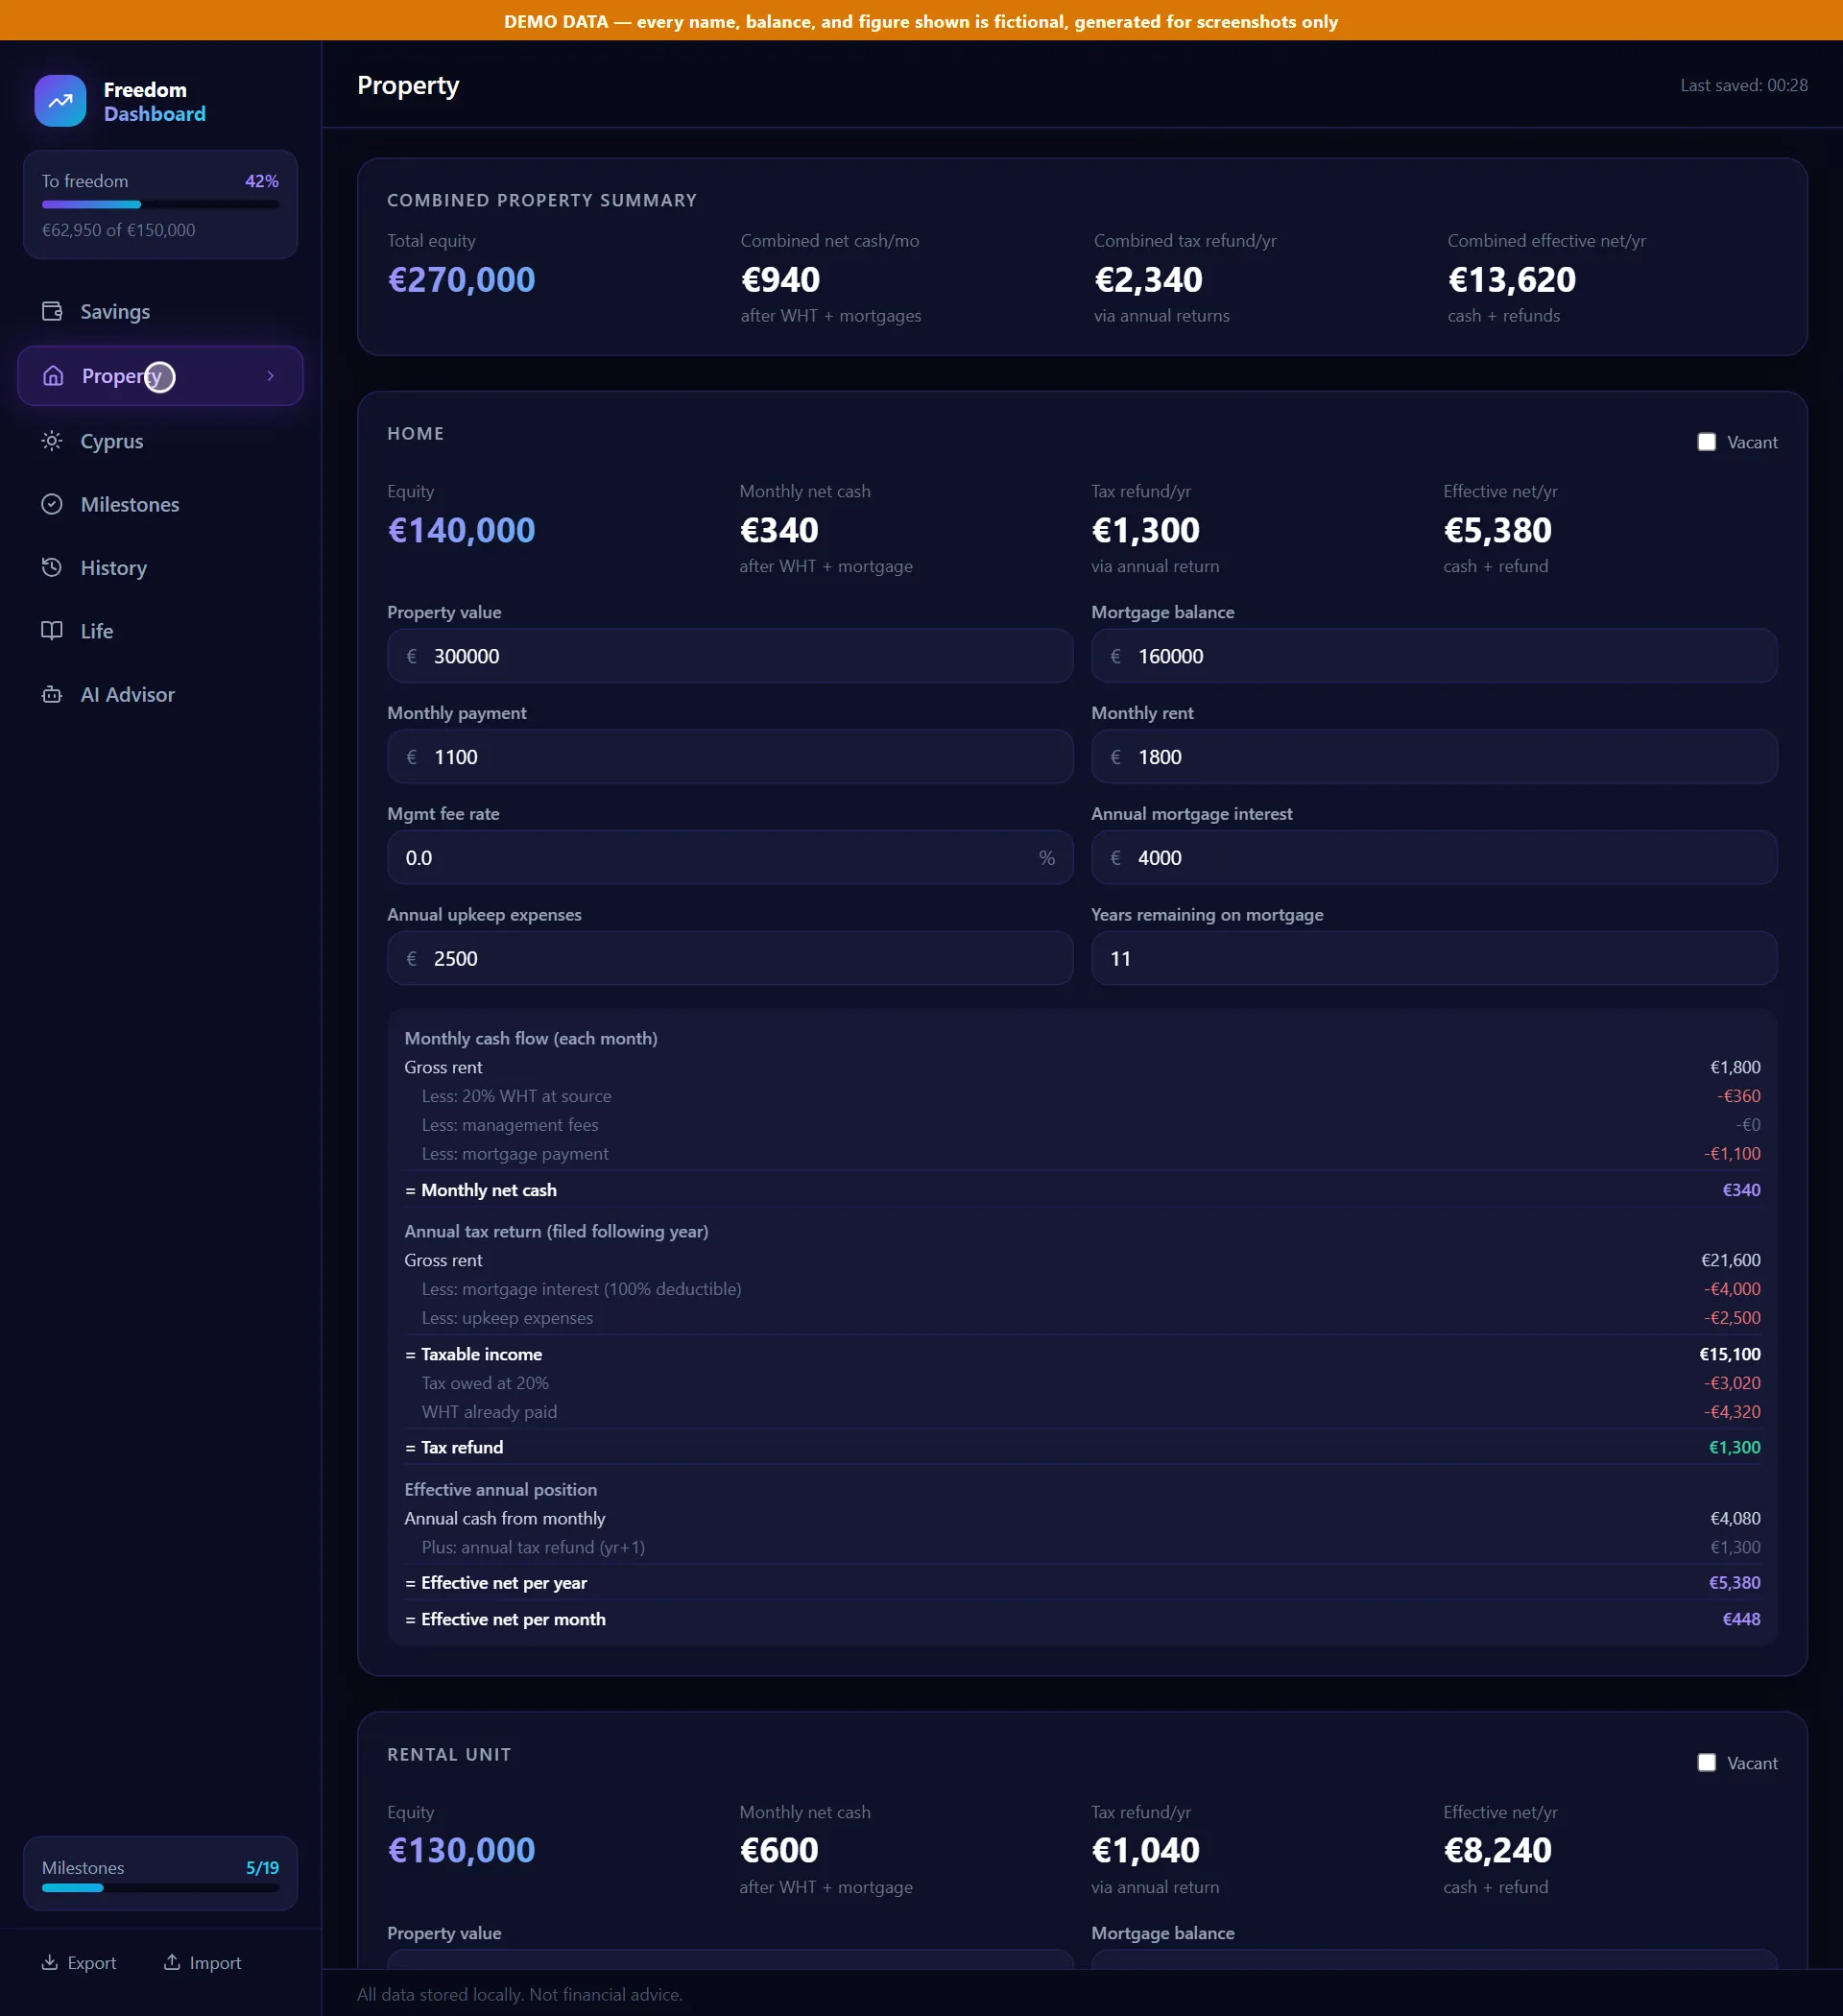Screen dimensions: 1843x2016
Task: Click the Total equity €270,000 value
Action: (x=461, y=279)
